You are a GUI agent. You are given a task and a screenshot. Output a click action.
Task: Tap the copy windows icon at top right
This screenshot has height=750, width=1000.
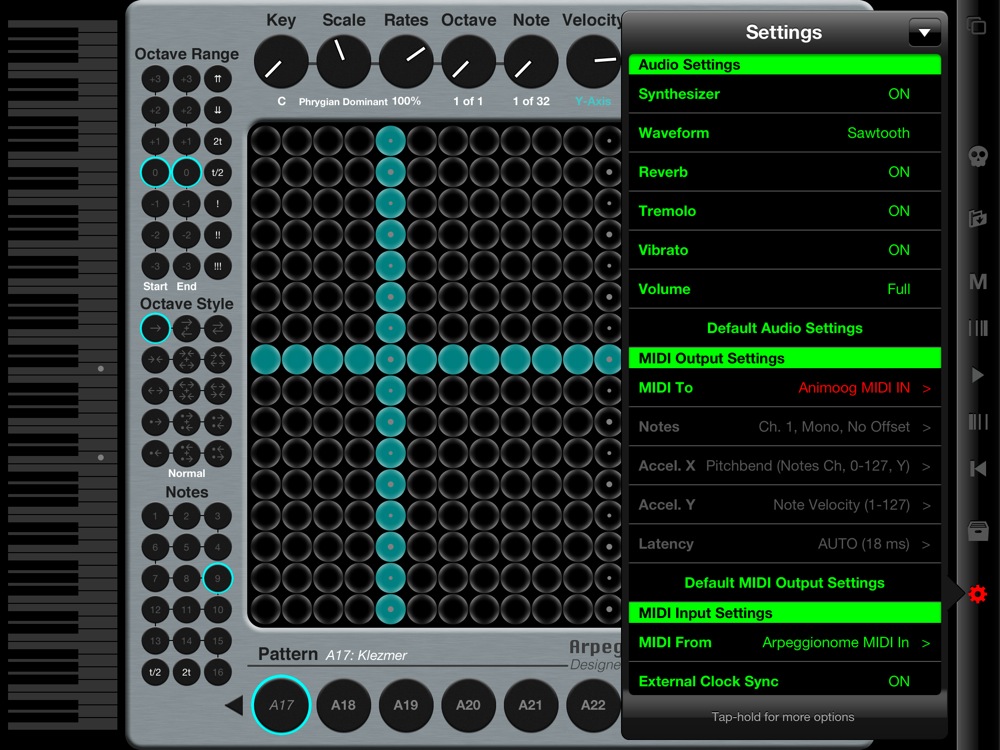coord(976,26)
